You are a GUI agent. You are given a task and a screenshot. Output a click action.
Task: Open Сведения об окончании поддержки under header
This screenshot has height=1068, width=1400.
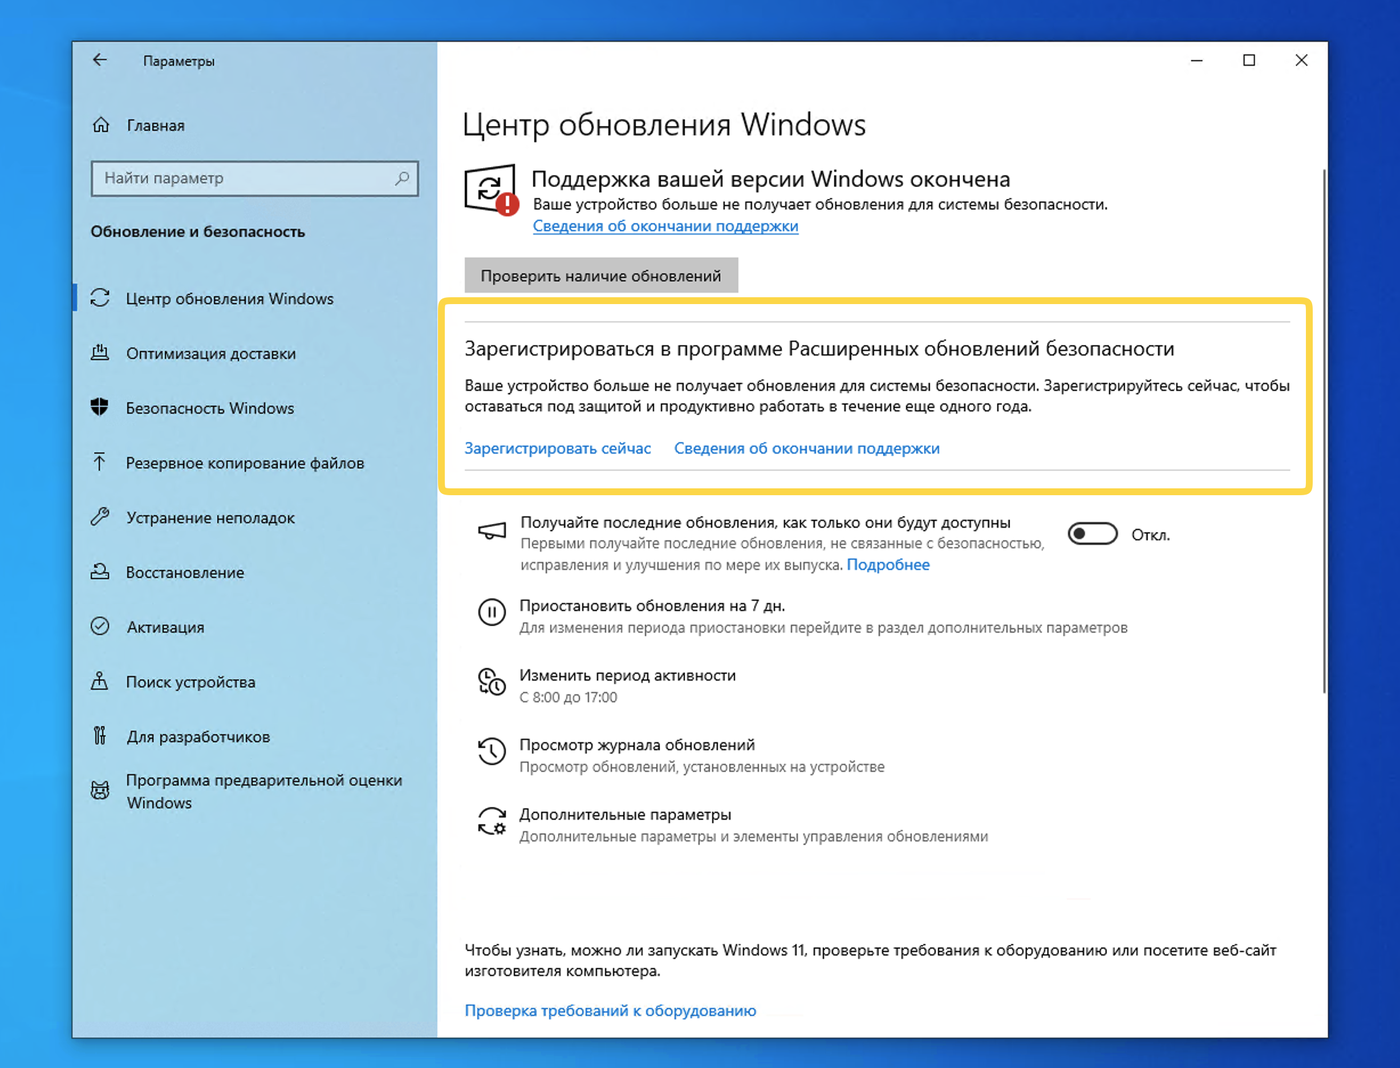(665, 226)
